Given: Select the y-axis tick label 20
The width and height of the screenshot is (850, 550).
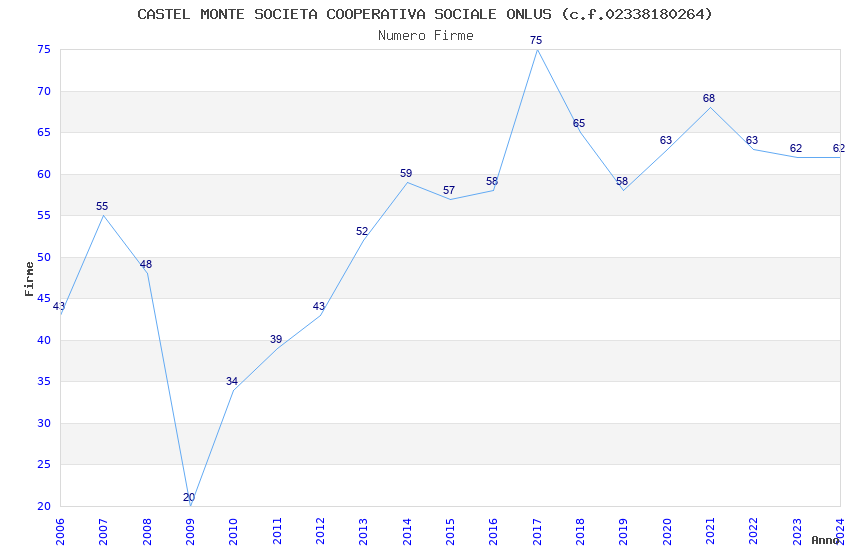Looking at the screenshot, I should coord(44,506).
